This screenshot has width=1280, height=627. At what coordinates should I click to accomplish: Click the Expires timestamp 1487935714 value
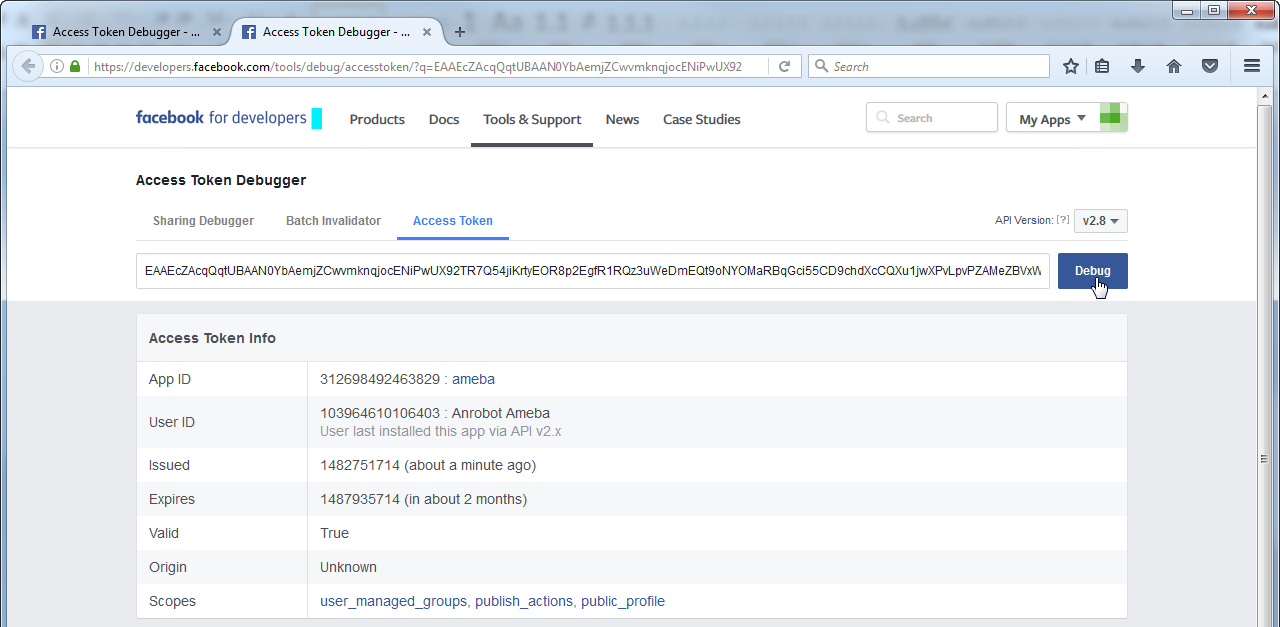[x=360, y=499]
